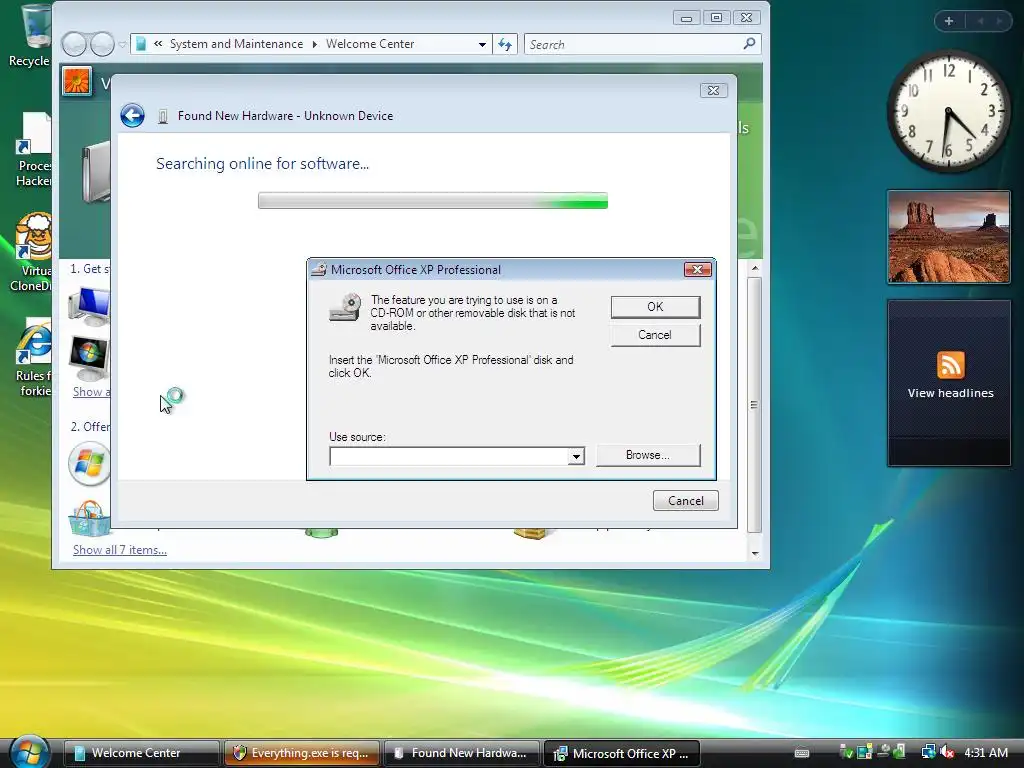Open the Windows Start orb

click(29, 752)
